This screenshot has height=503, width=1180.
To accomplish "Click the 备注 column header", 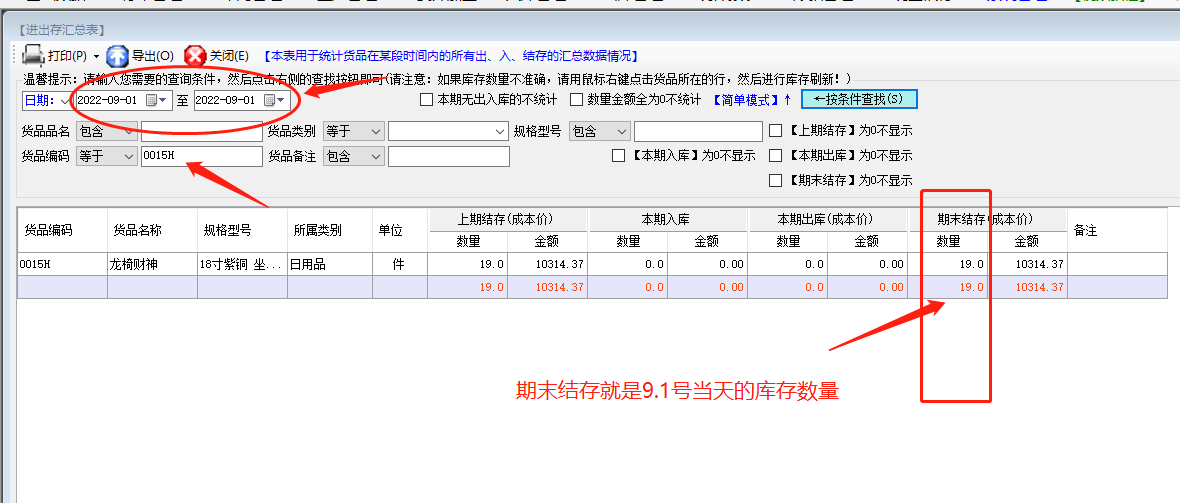I will [x=1117, y=230].
